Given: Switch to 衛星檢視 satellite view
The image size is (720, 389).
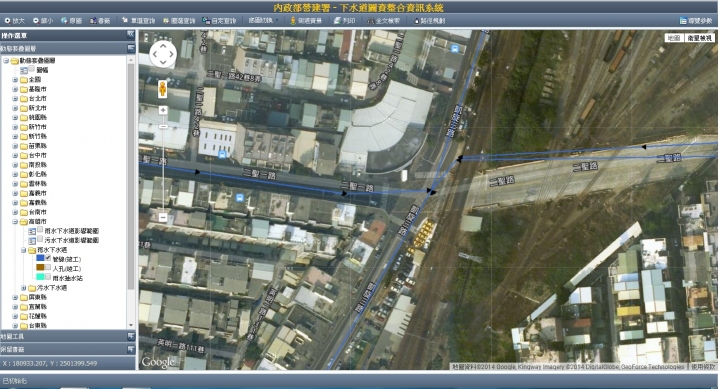Looking at the screenshot, I should (x=699, y=38).
